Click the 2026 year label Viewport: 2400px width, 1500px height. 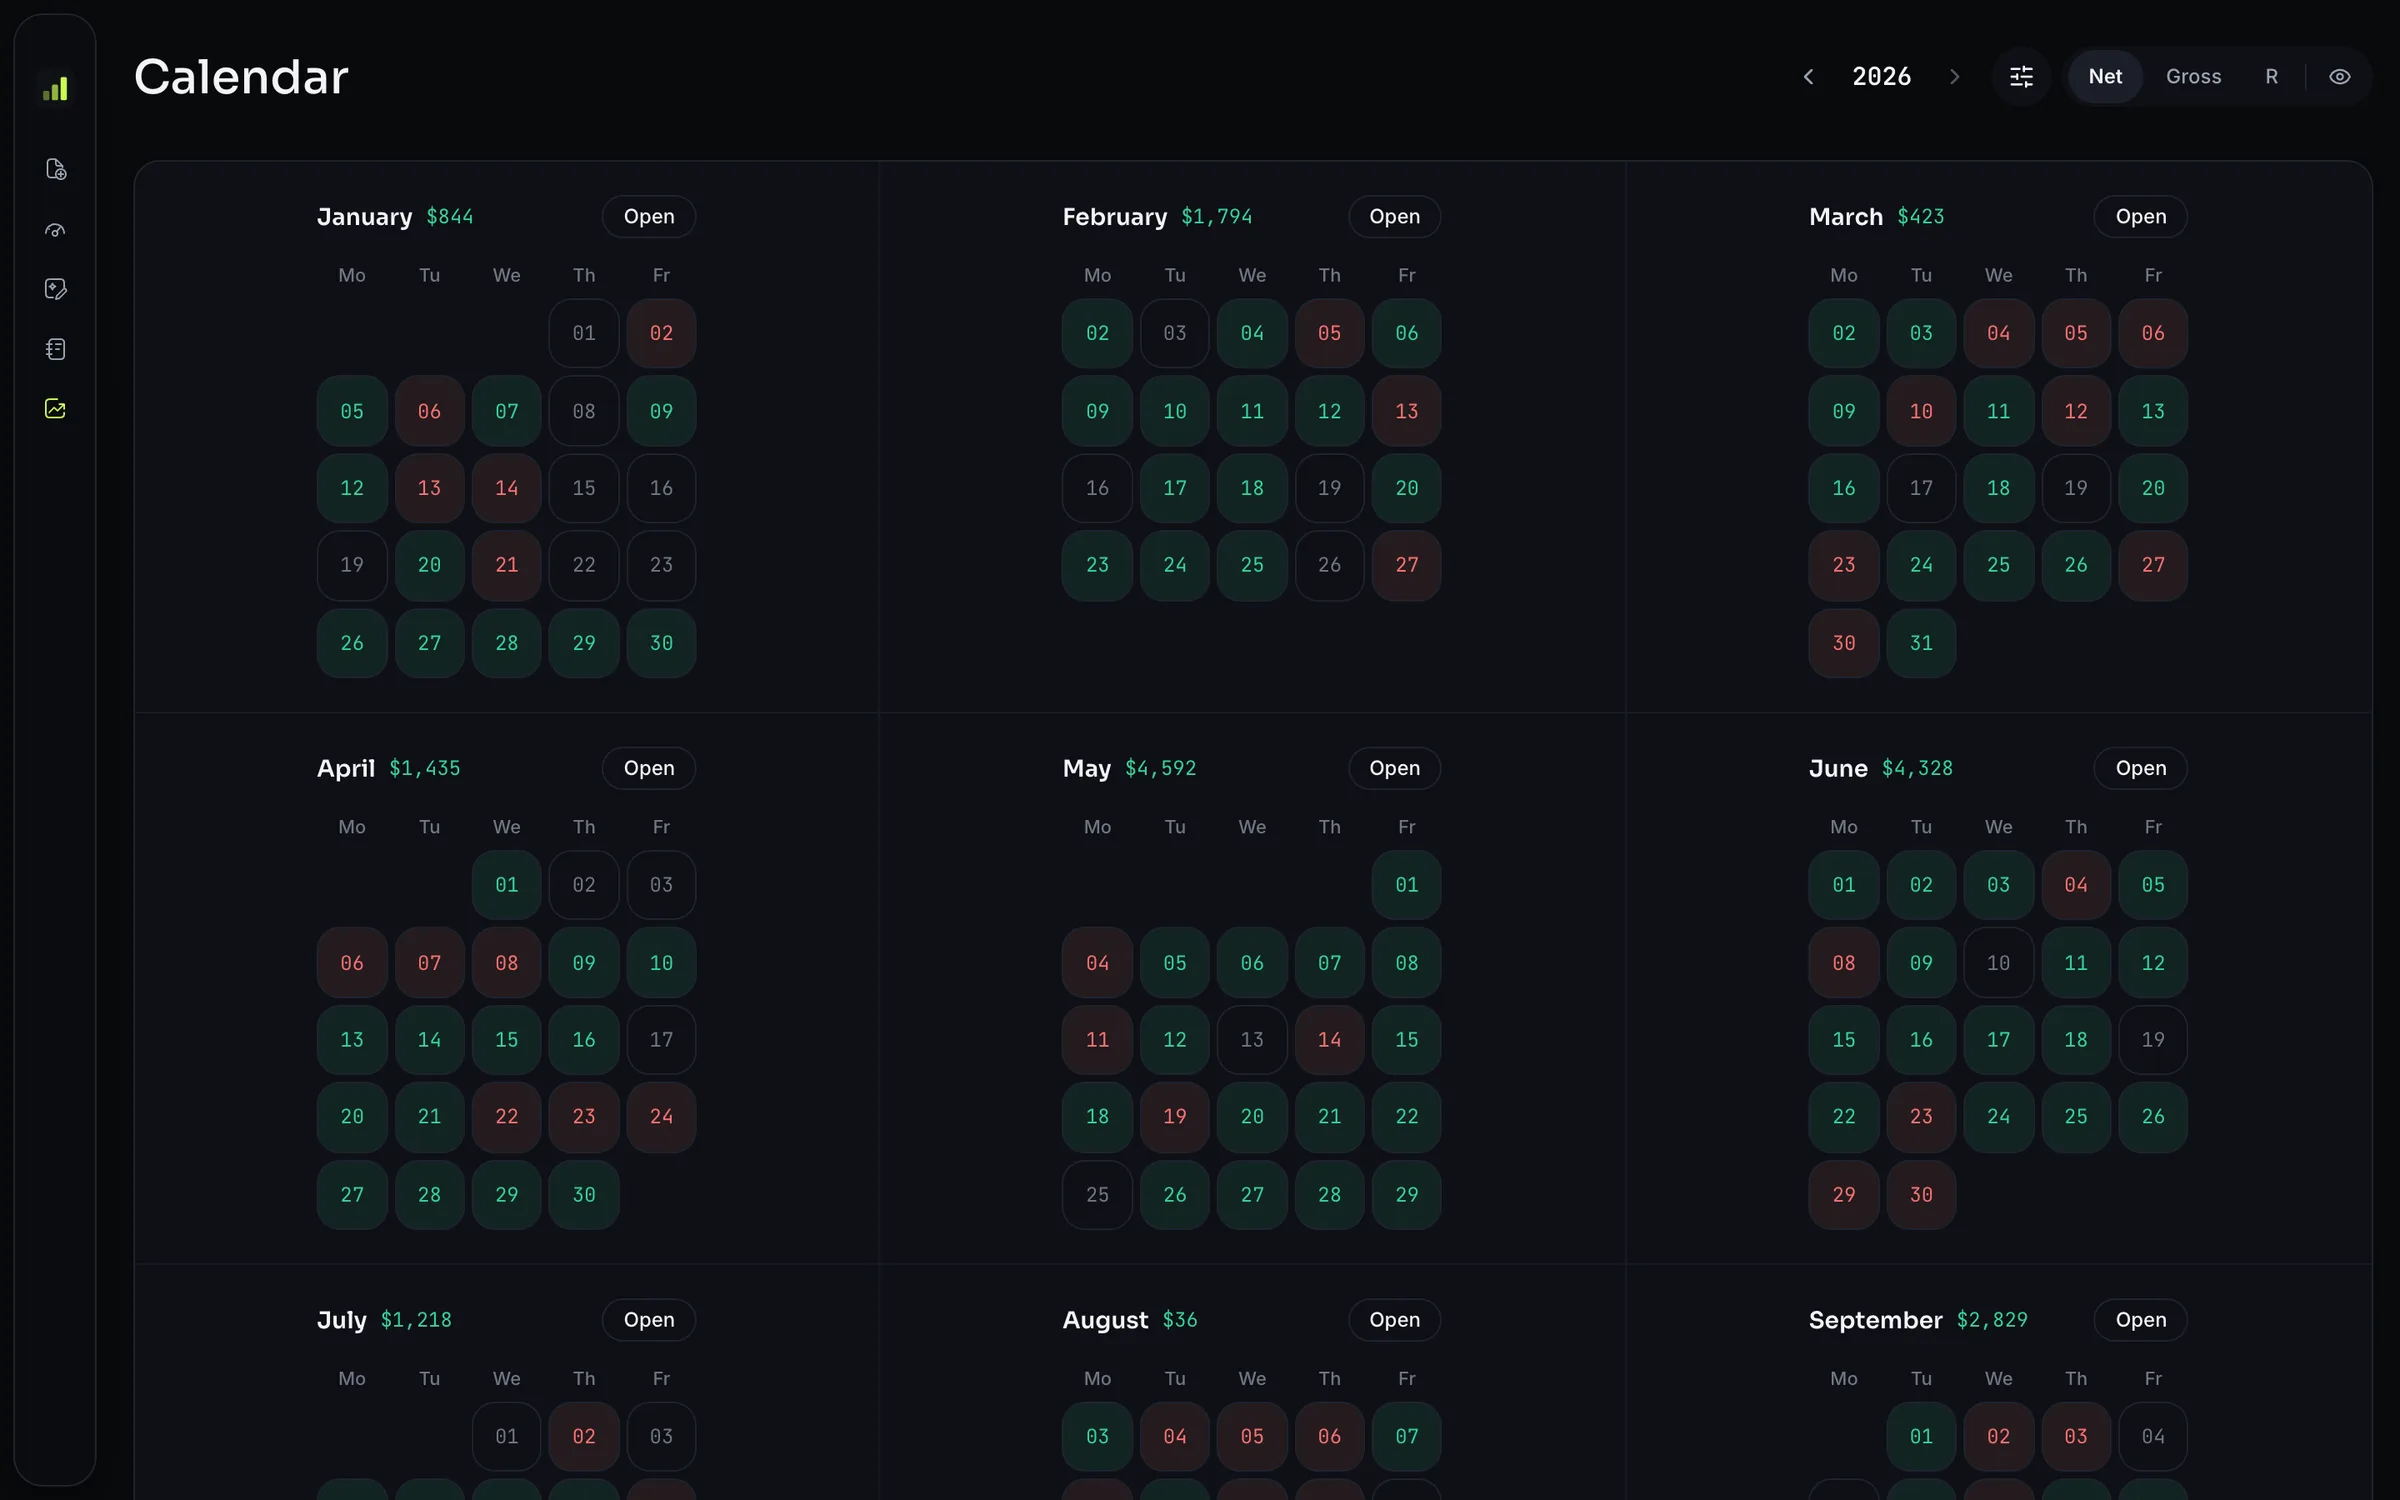point(1881,77)
